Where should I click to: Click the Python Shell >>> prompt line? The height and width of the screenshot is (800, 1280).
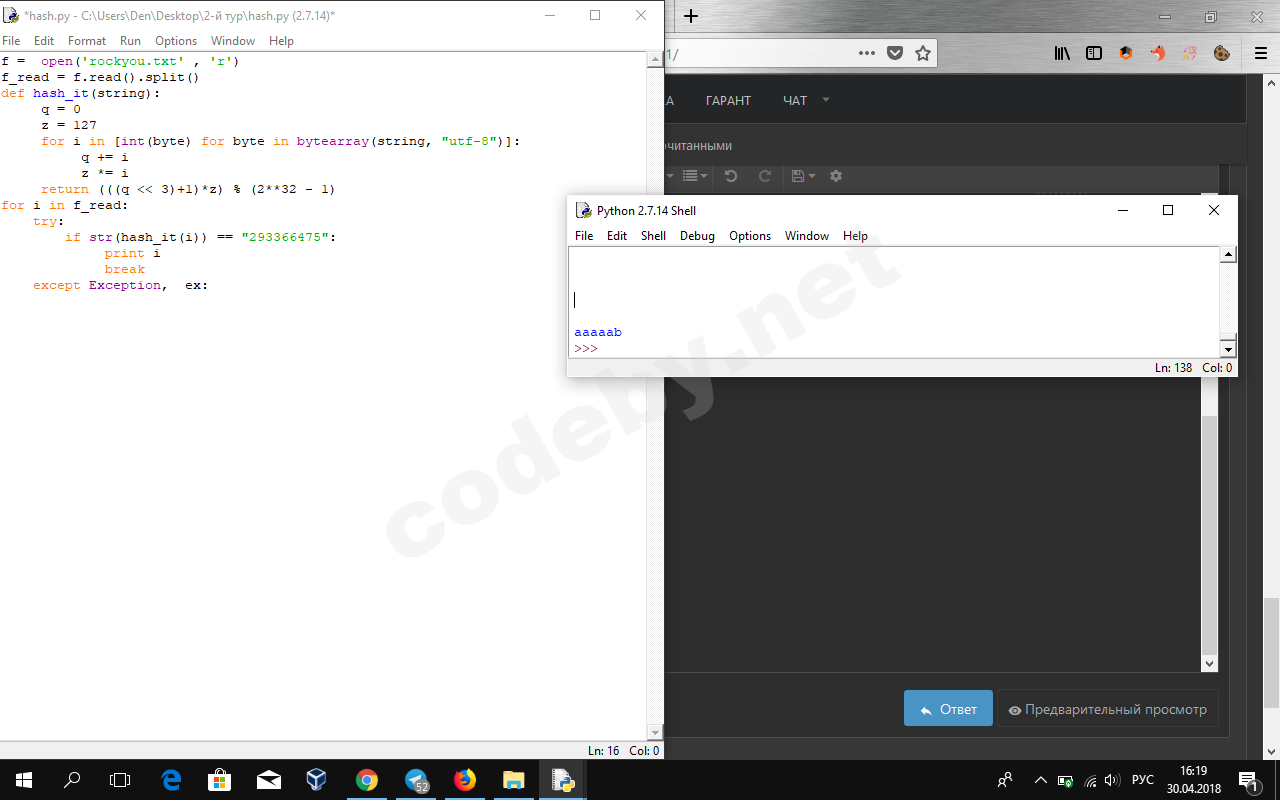point(586,348)
